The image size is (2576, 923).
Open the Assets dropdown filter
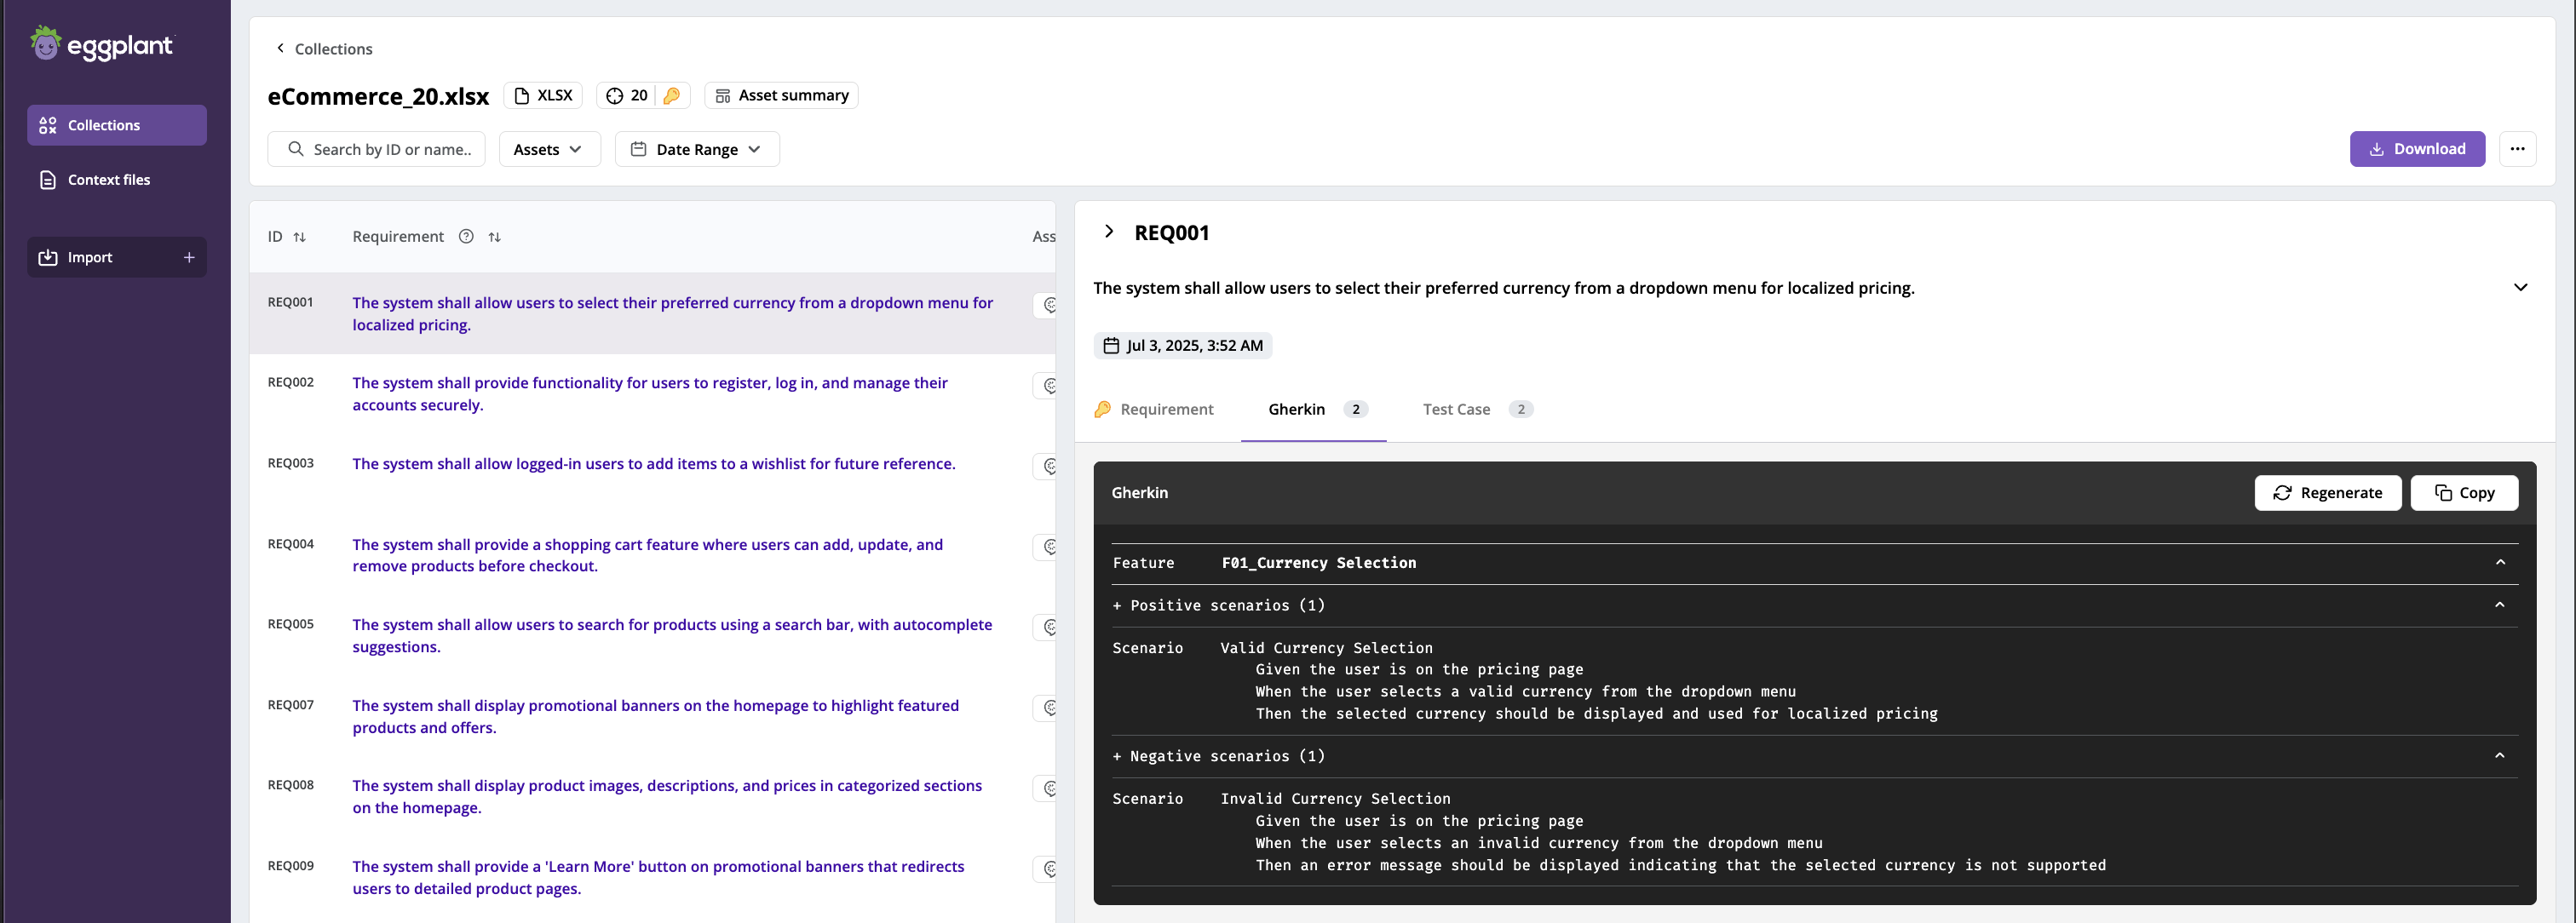549,149
